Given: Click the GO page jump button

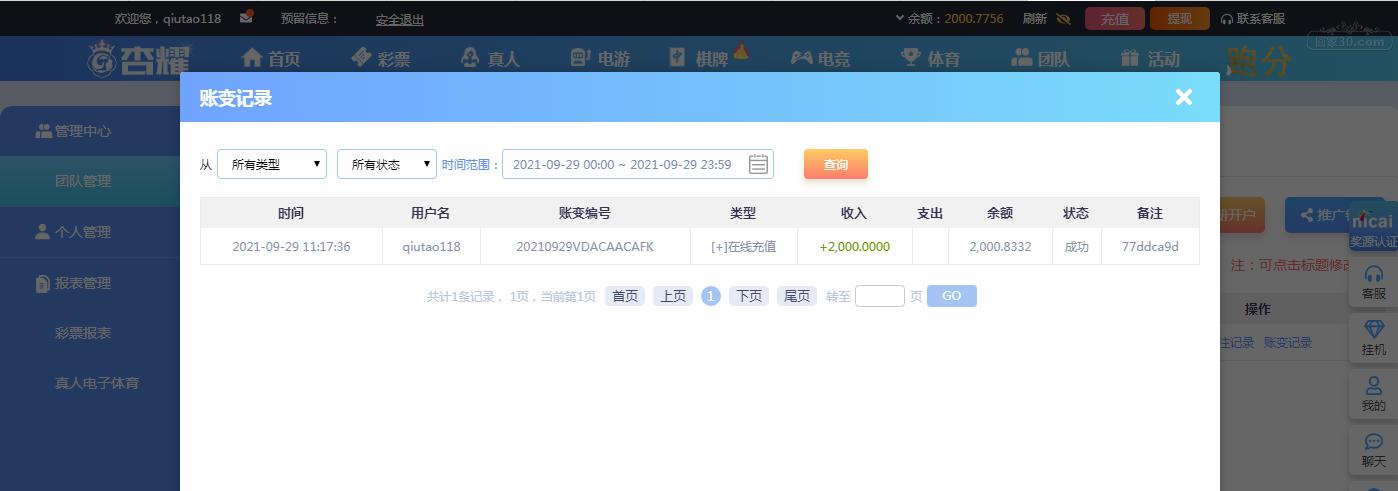Looking at the screenshot, I should pyautogui.click(x=952, y=296).
